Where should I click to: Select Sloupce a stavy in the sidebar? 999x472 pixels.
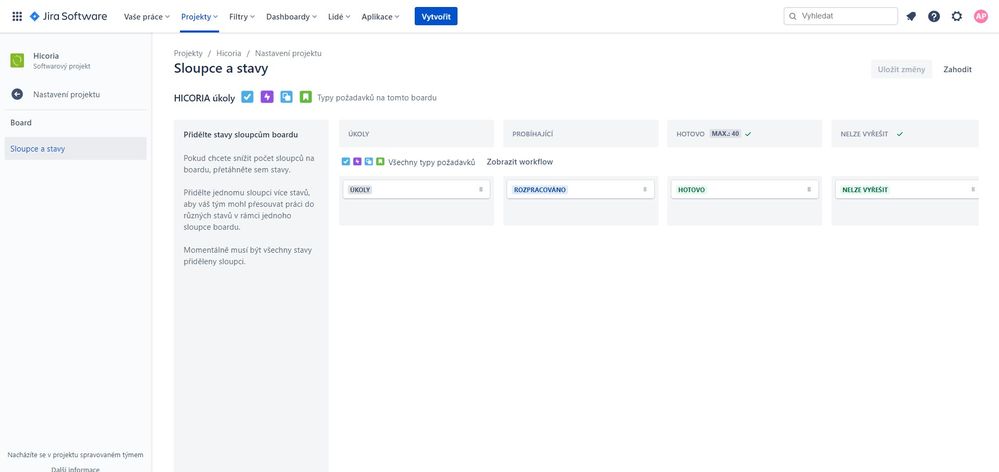(75, 148)
